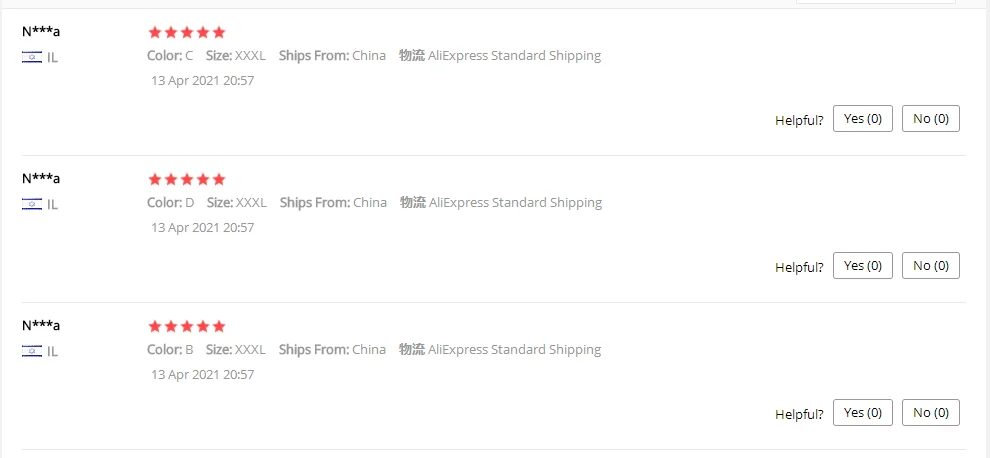Image resolution: width=990 pixels, height=458 pixels.
Task: Mark the Color C review as helpful with Yes
Action: coord(862,119)
